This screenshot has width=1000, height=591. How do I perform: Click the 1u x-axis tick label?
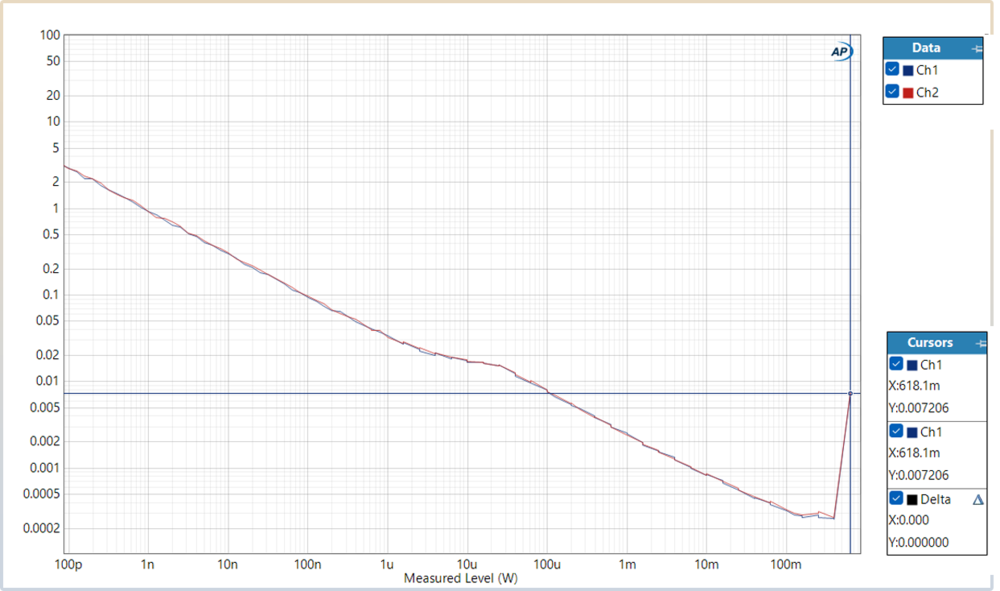386,565
